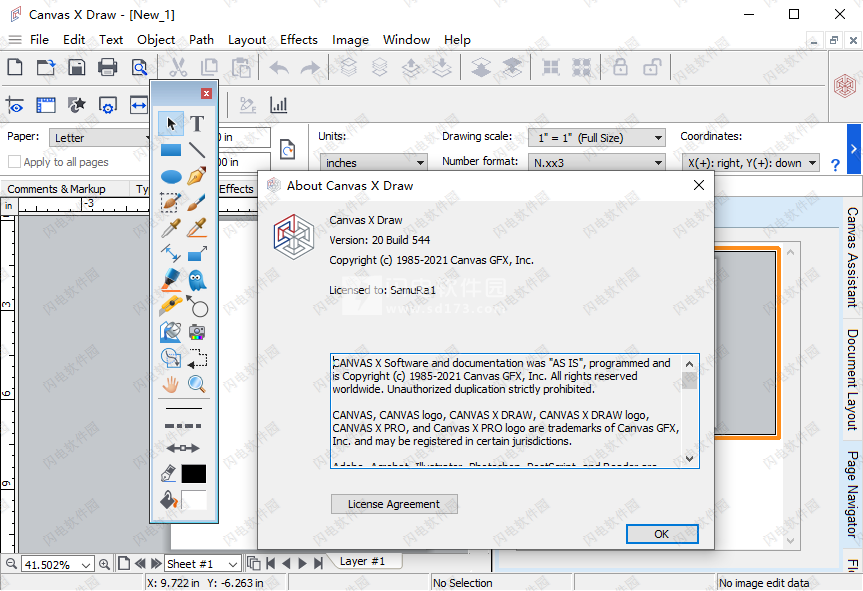Image resolution: width=863 pixels, height=591 pixels.
Task: Click the solid line stroke width preview
Action: tap(184, 408)
